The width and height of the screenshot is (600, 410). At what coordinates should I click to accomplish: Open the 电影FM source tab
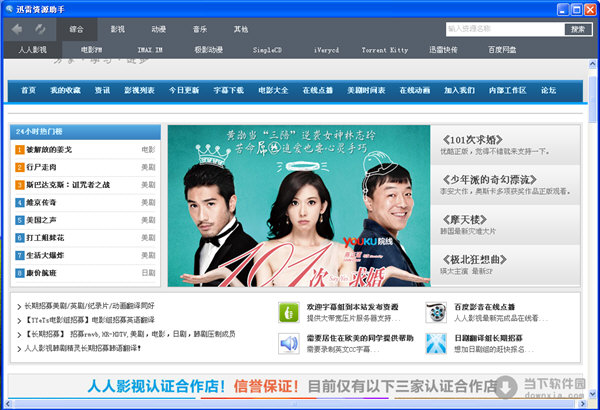pyautogui.click(x=91, y=50)
